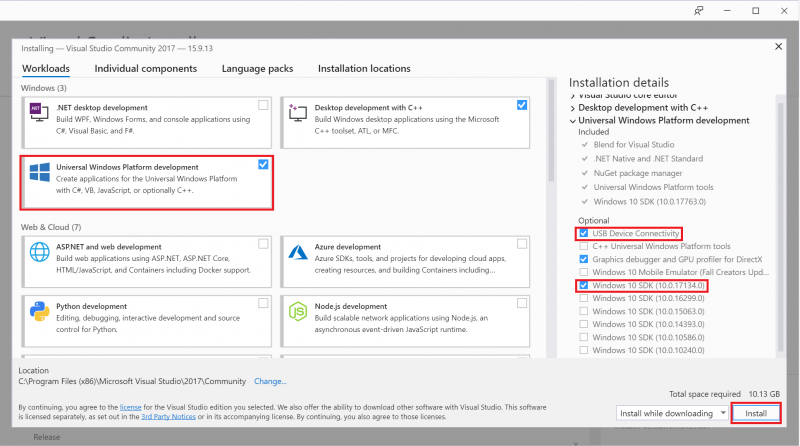Click the Total space required 10.13 GB value

click(764, 394)
